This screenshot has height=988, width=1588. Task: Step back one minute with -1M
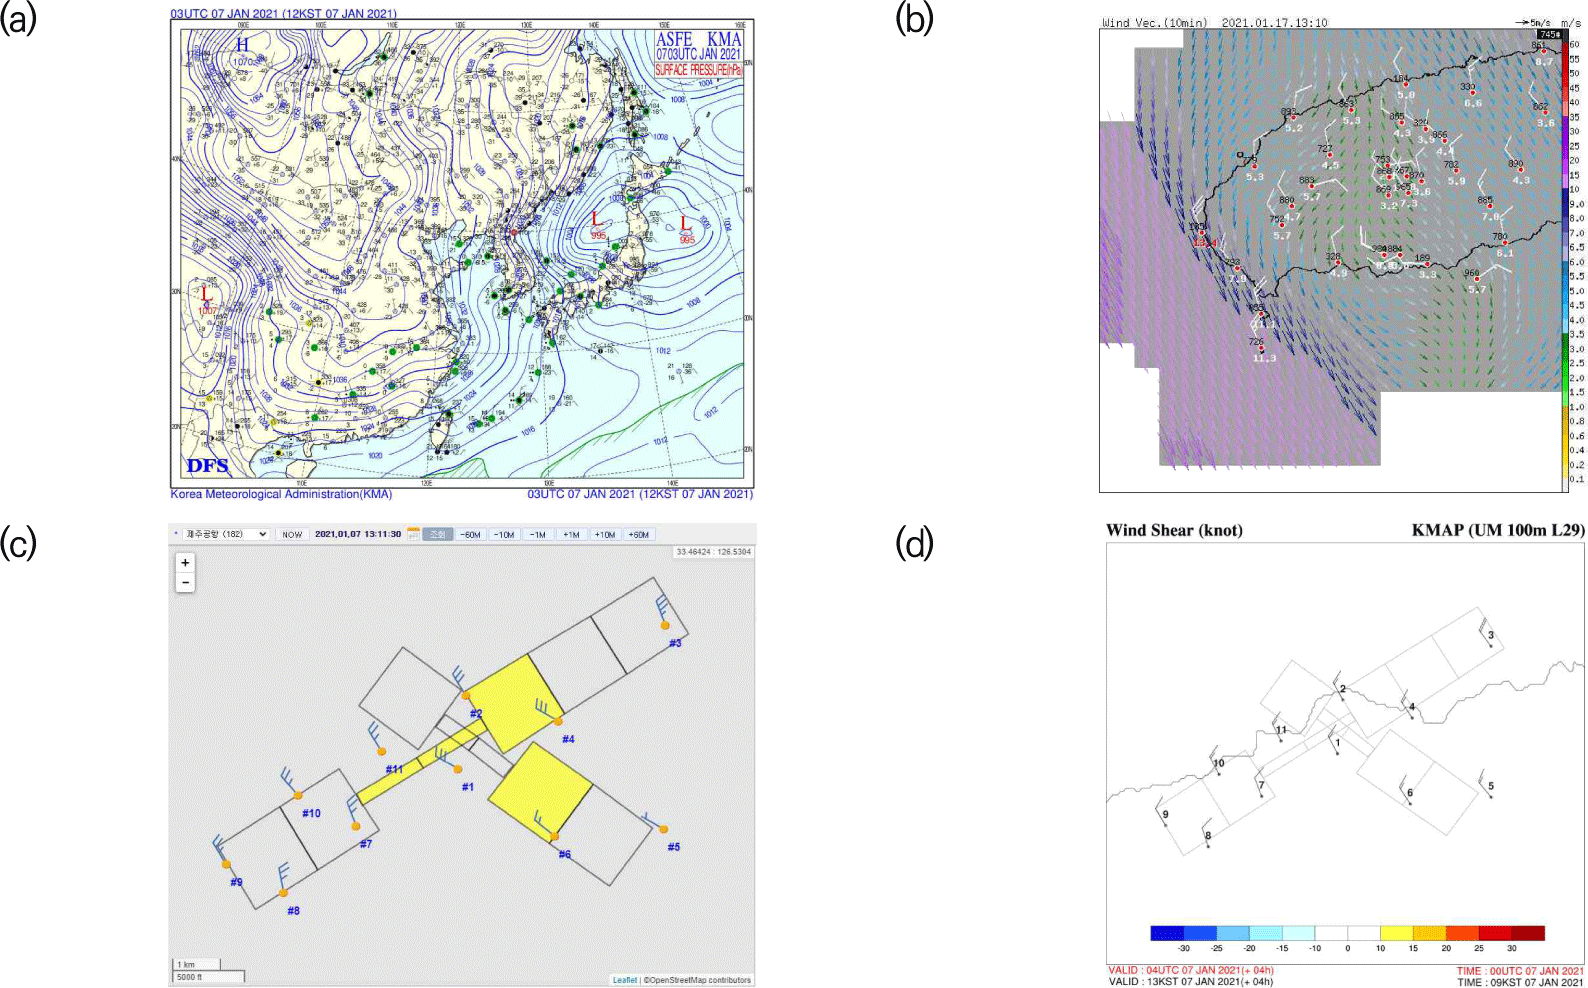538,534
